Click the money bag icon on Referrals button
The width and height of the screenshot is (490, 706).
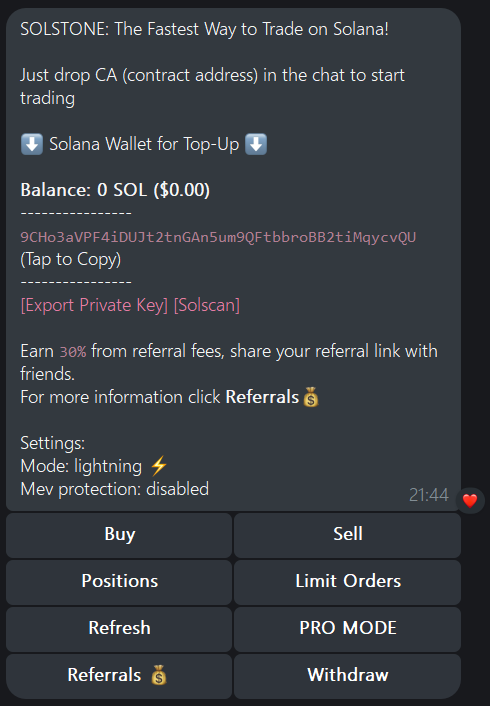point(159,675)
